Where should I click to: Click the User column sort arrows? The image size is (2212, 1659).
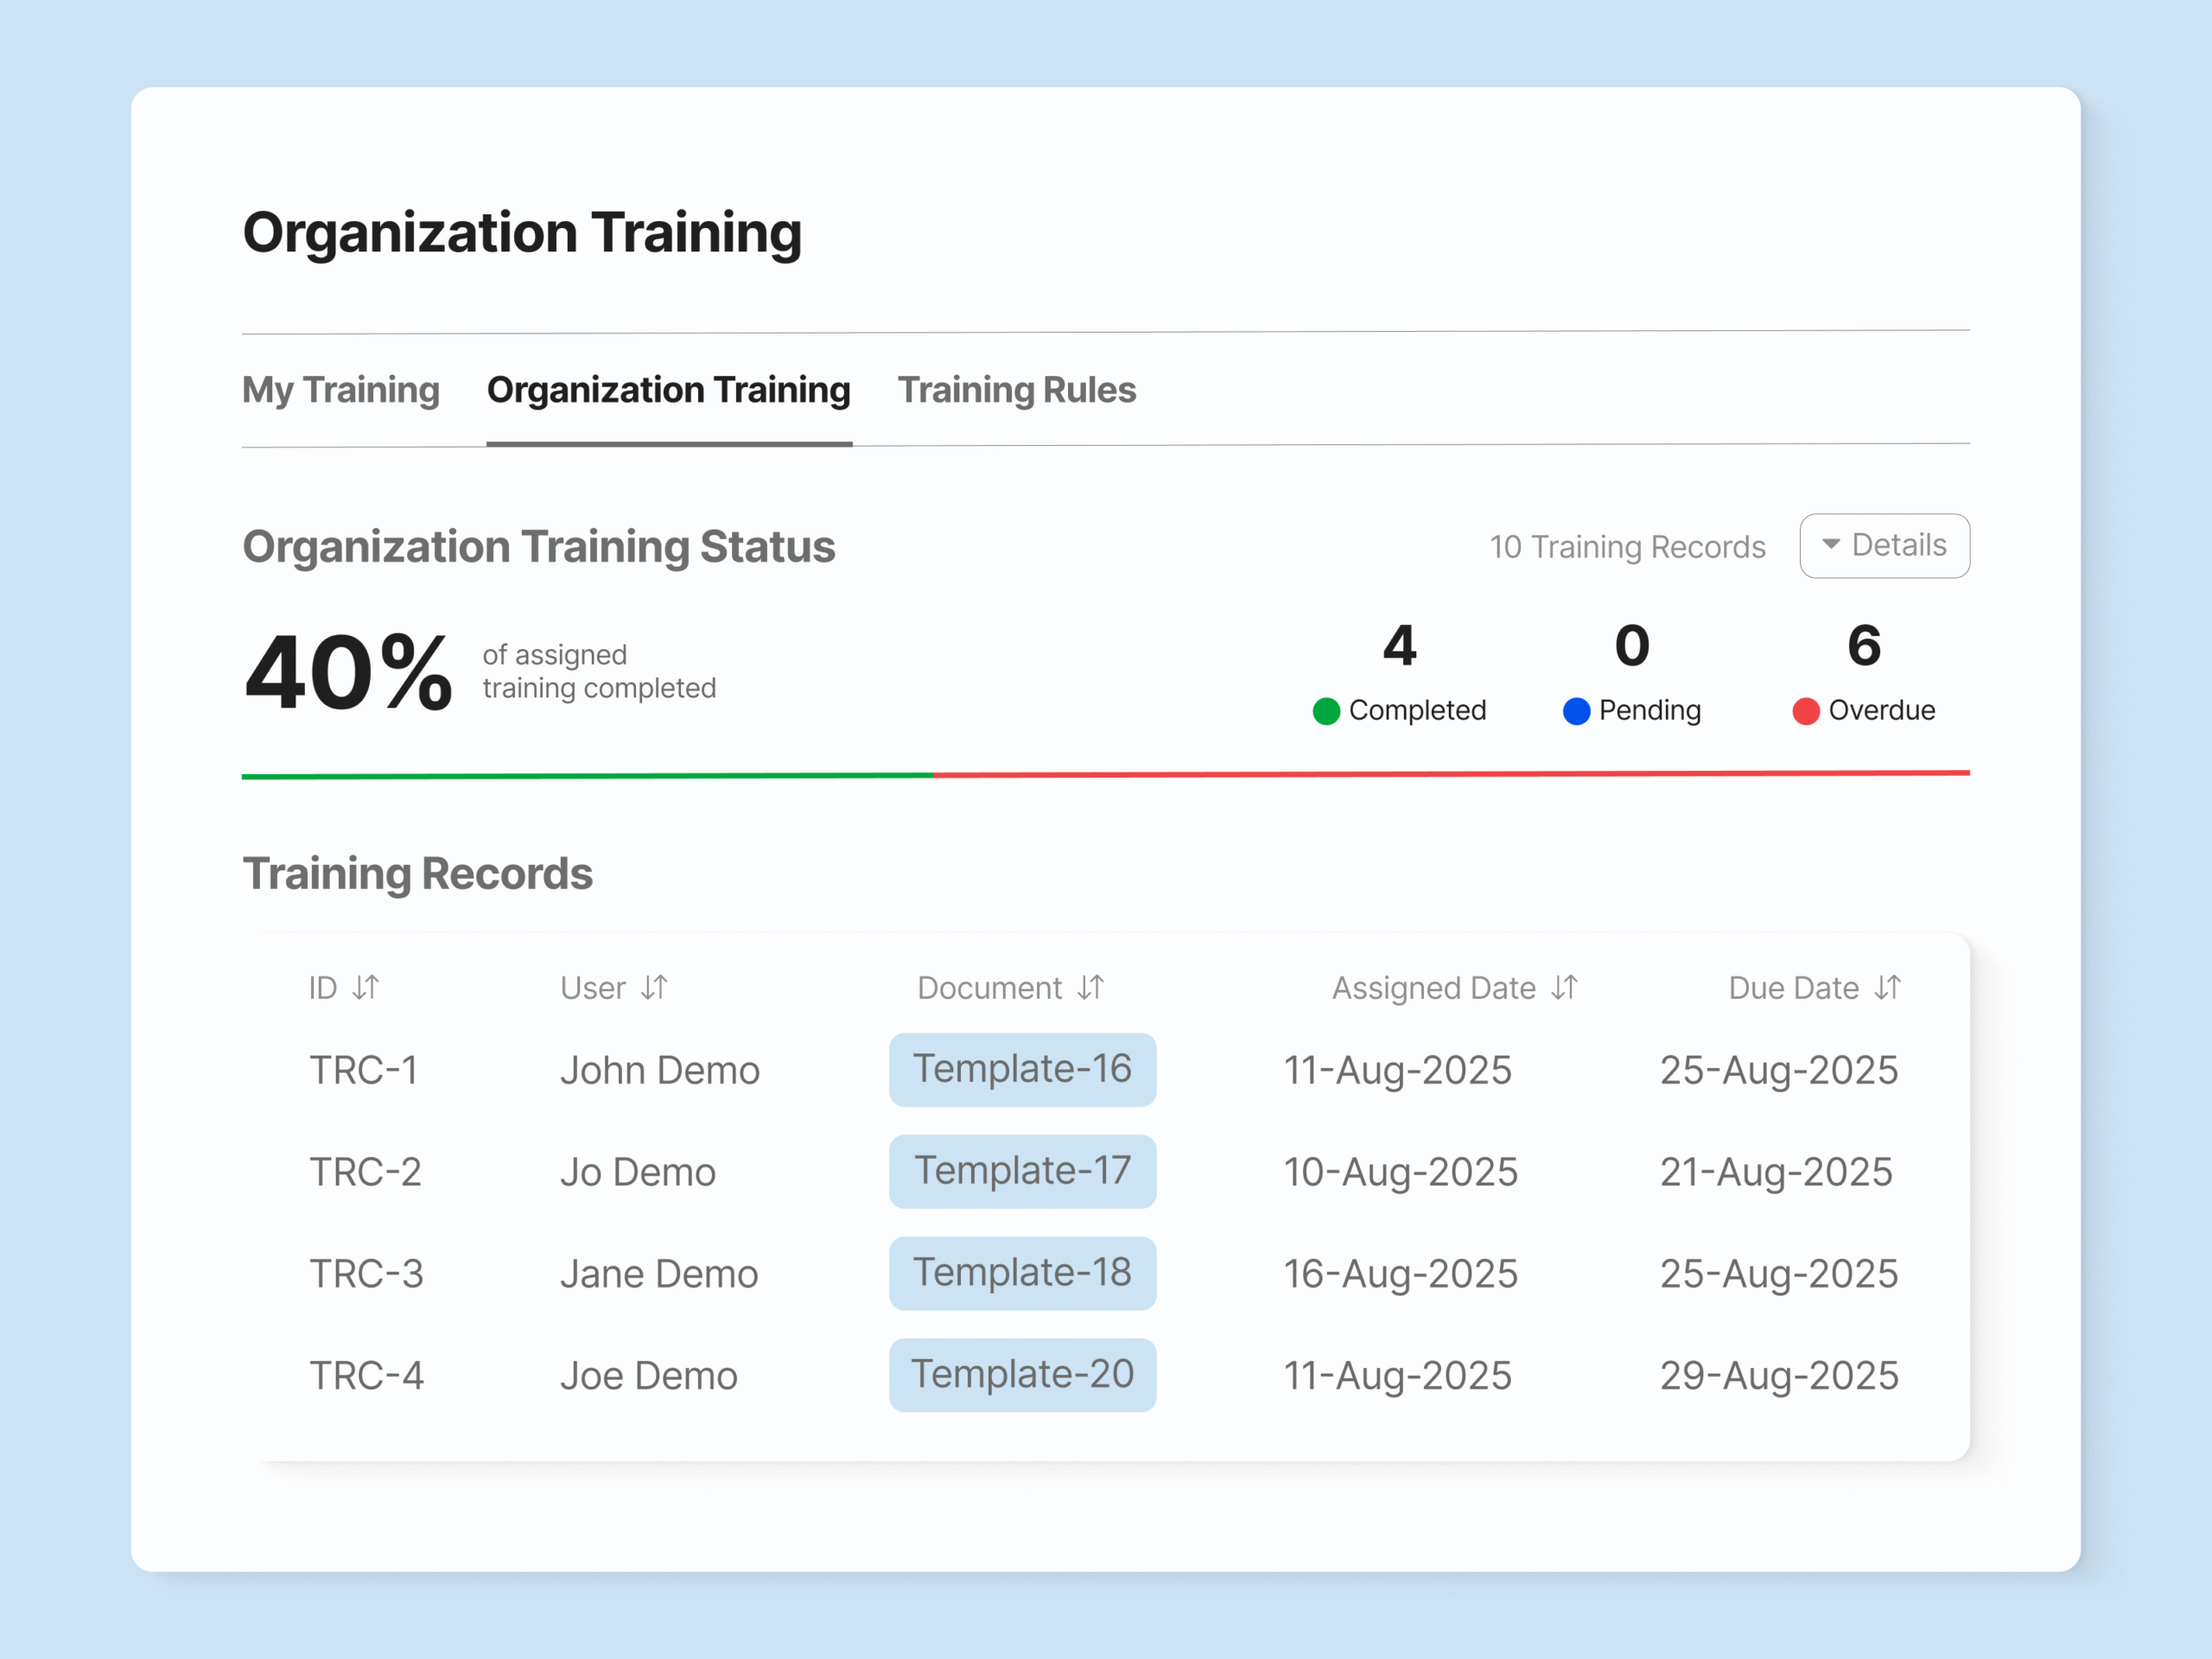654,988
